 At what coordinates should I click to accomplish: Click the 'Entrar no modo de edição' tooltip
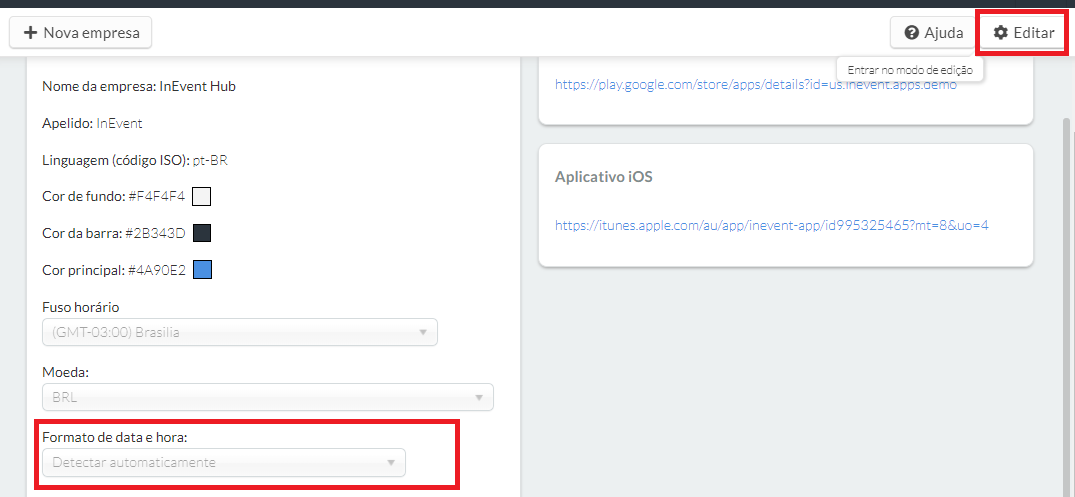(910, 69)
